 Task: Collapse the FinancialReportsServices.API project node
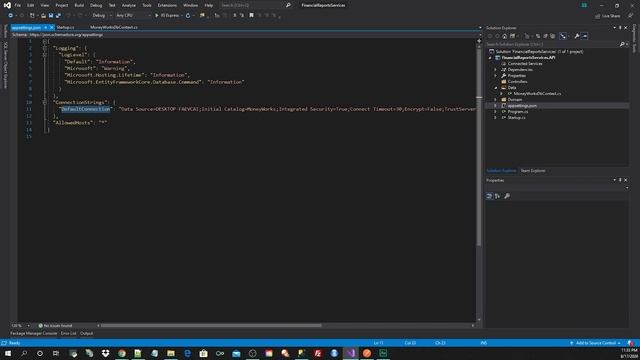click(x=490, y=58)
